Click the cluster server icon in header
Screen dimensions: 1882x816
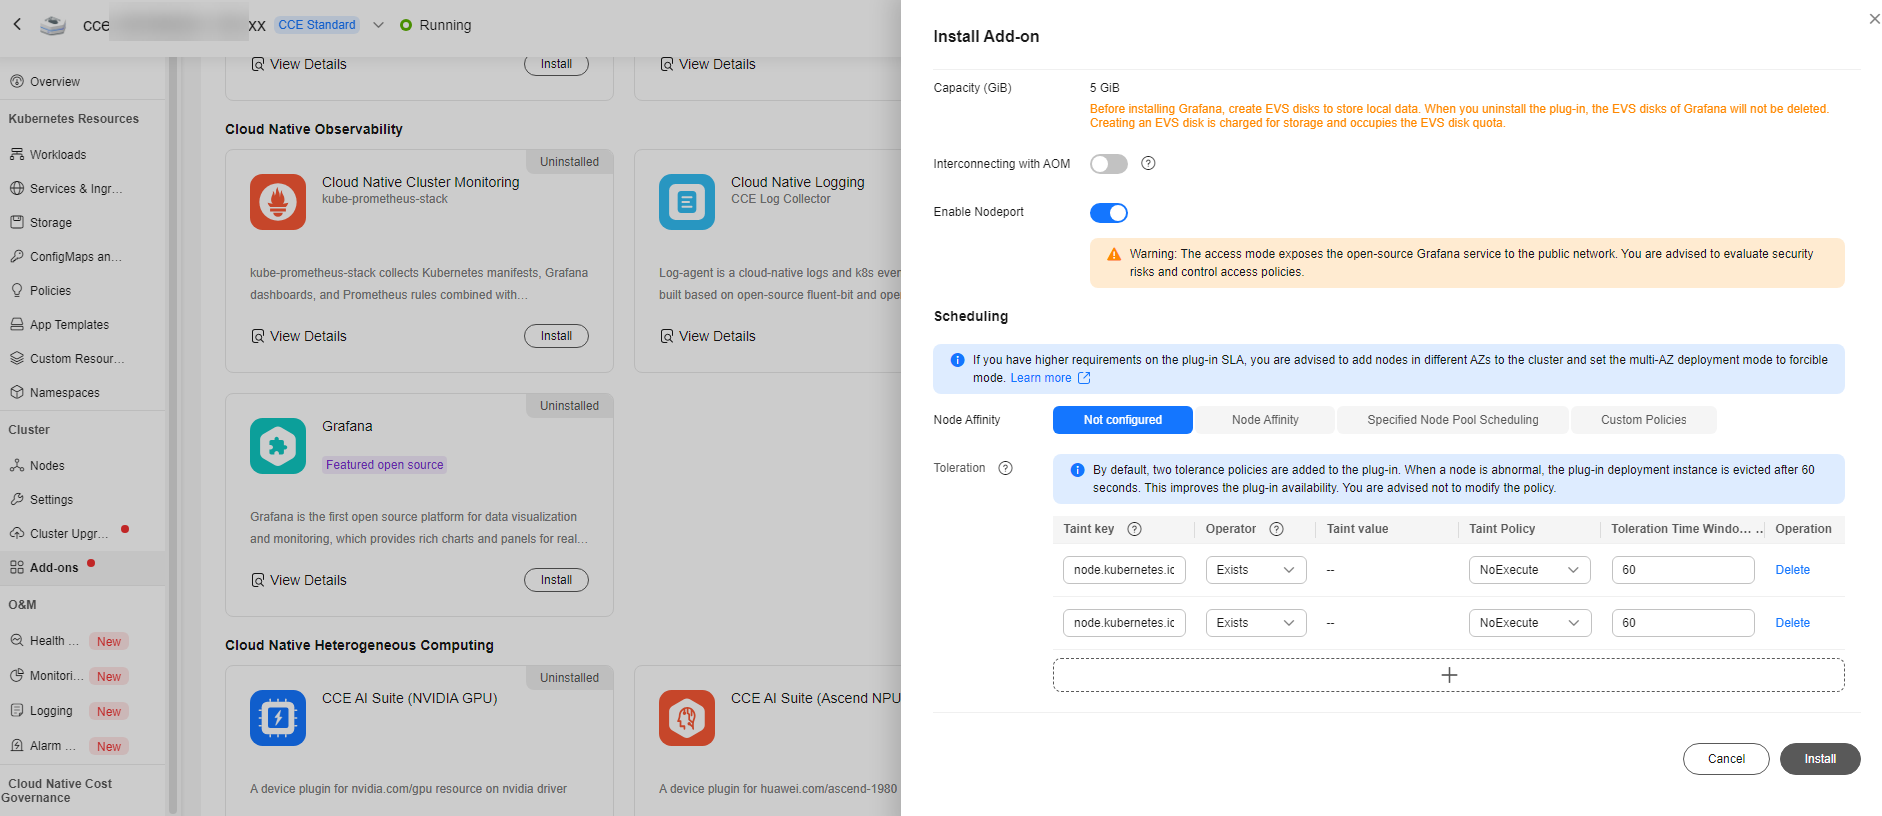point(53,25)
